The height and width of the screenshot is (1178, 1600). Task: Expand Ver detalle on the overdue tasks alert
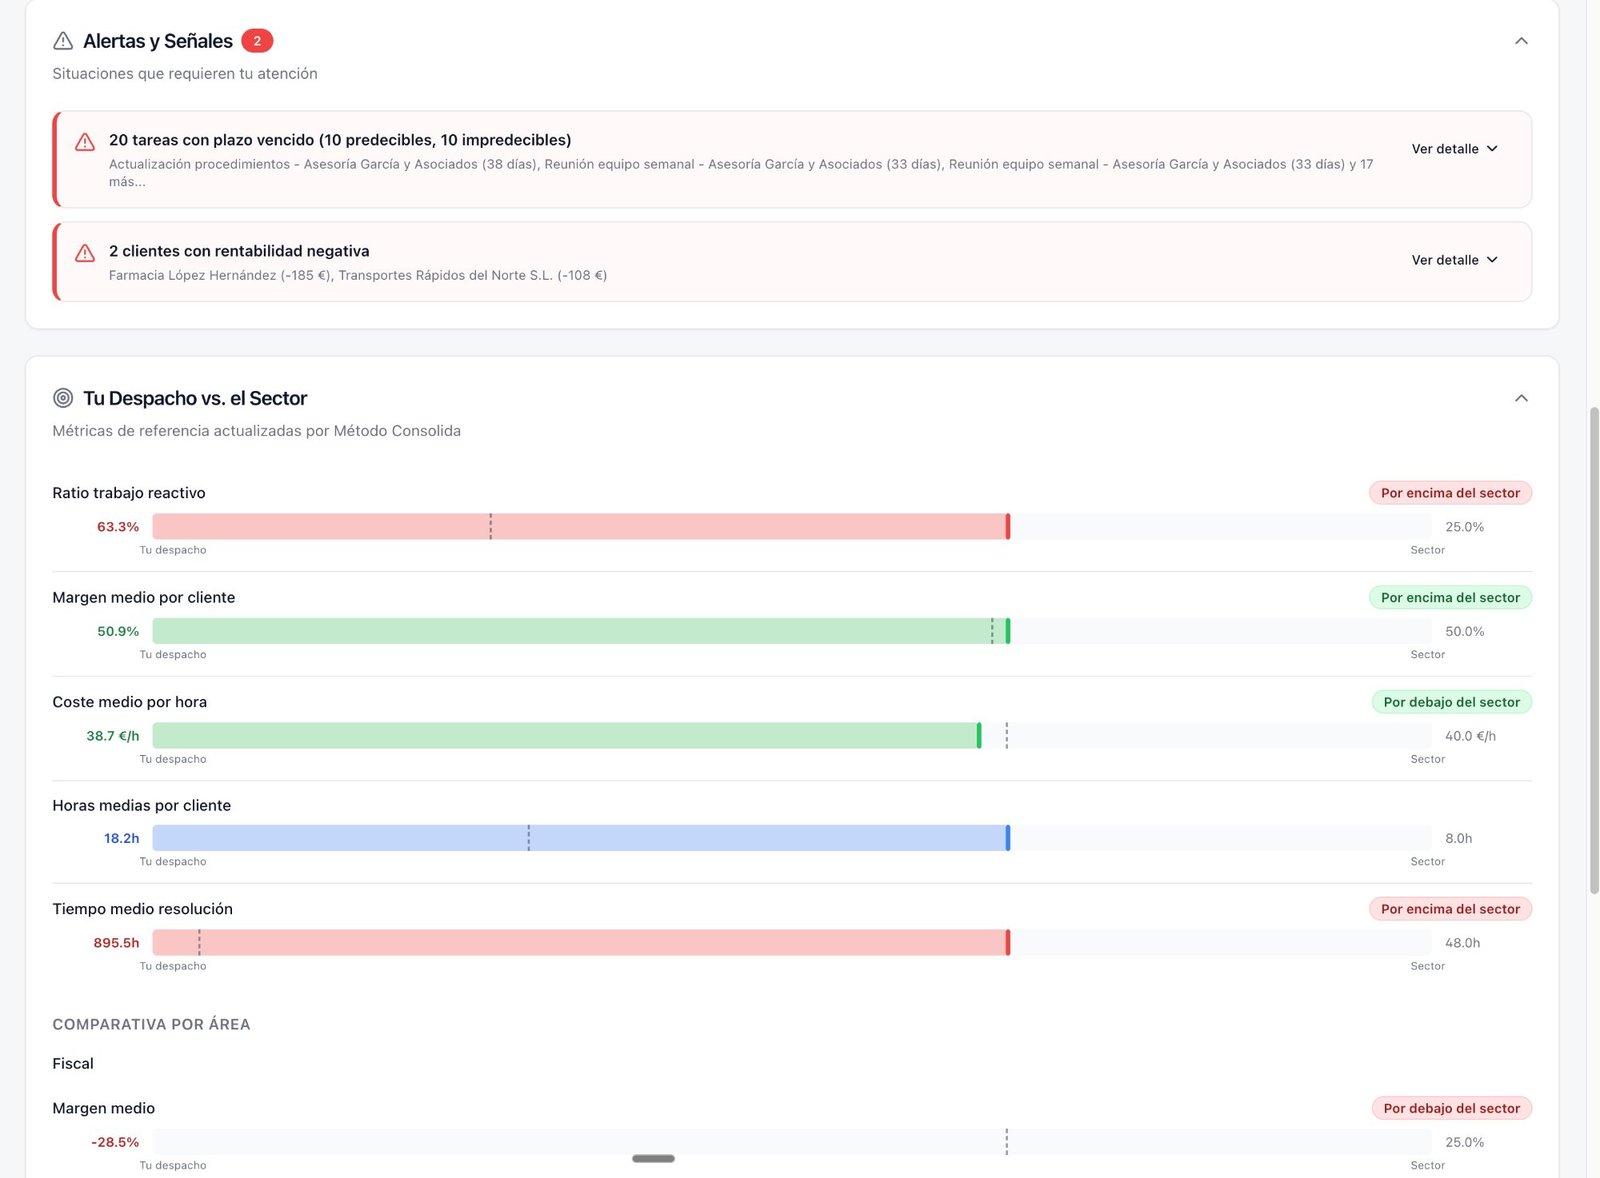[1454, 148]
